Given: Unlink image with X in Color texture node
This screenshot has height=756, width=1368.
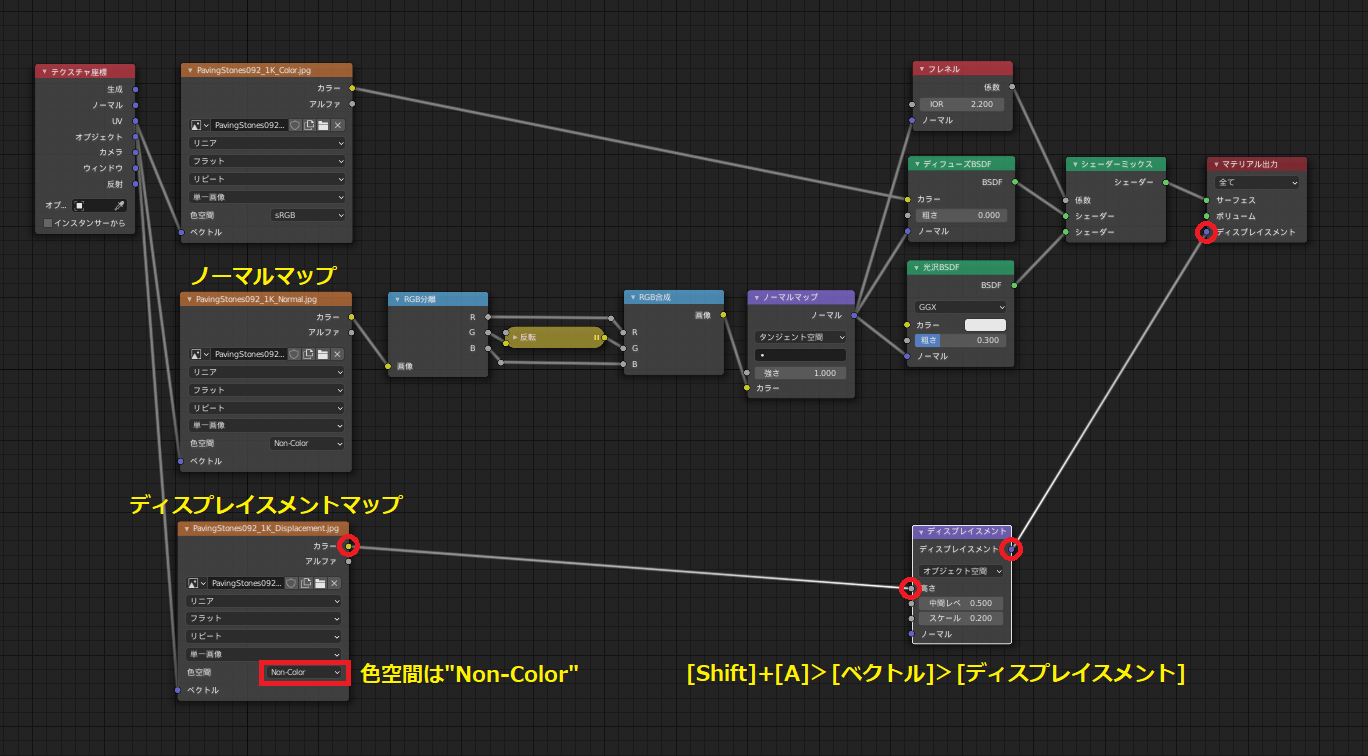Looking at the screenshot, I should click(x=338, y=125).
